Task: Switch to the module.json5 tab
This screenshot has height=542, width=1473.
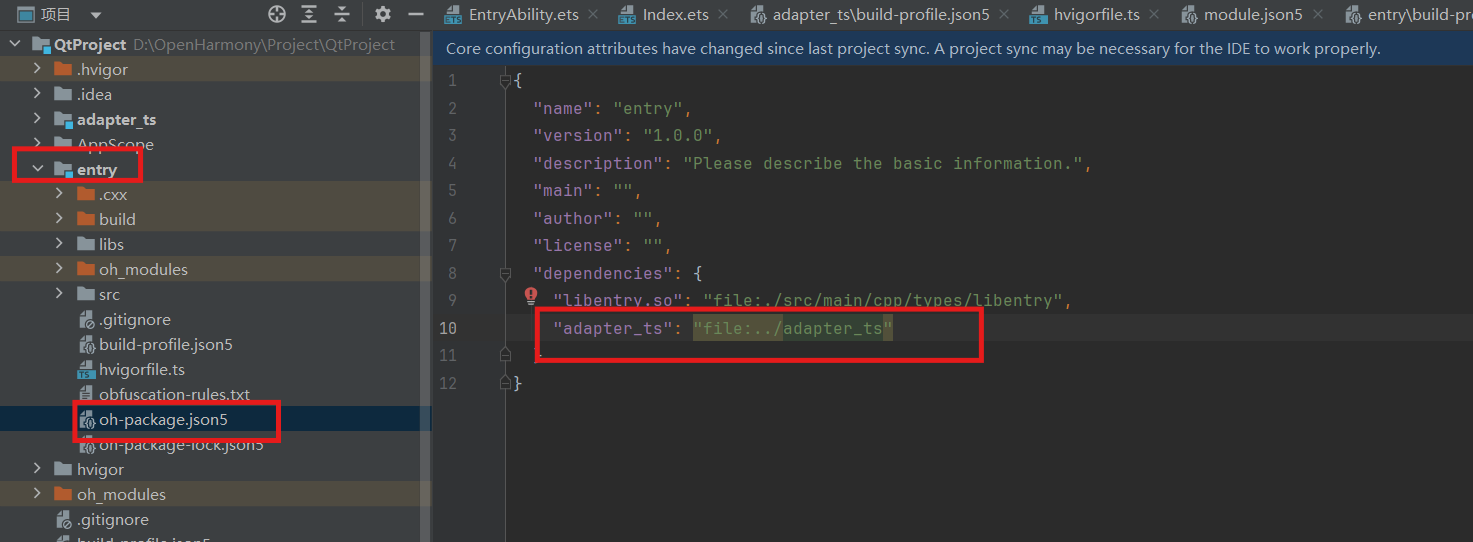Action: coord(1252,15)
